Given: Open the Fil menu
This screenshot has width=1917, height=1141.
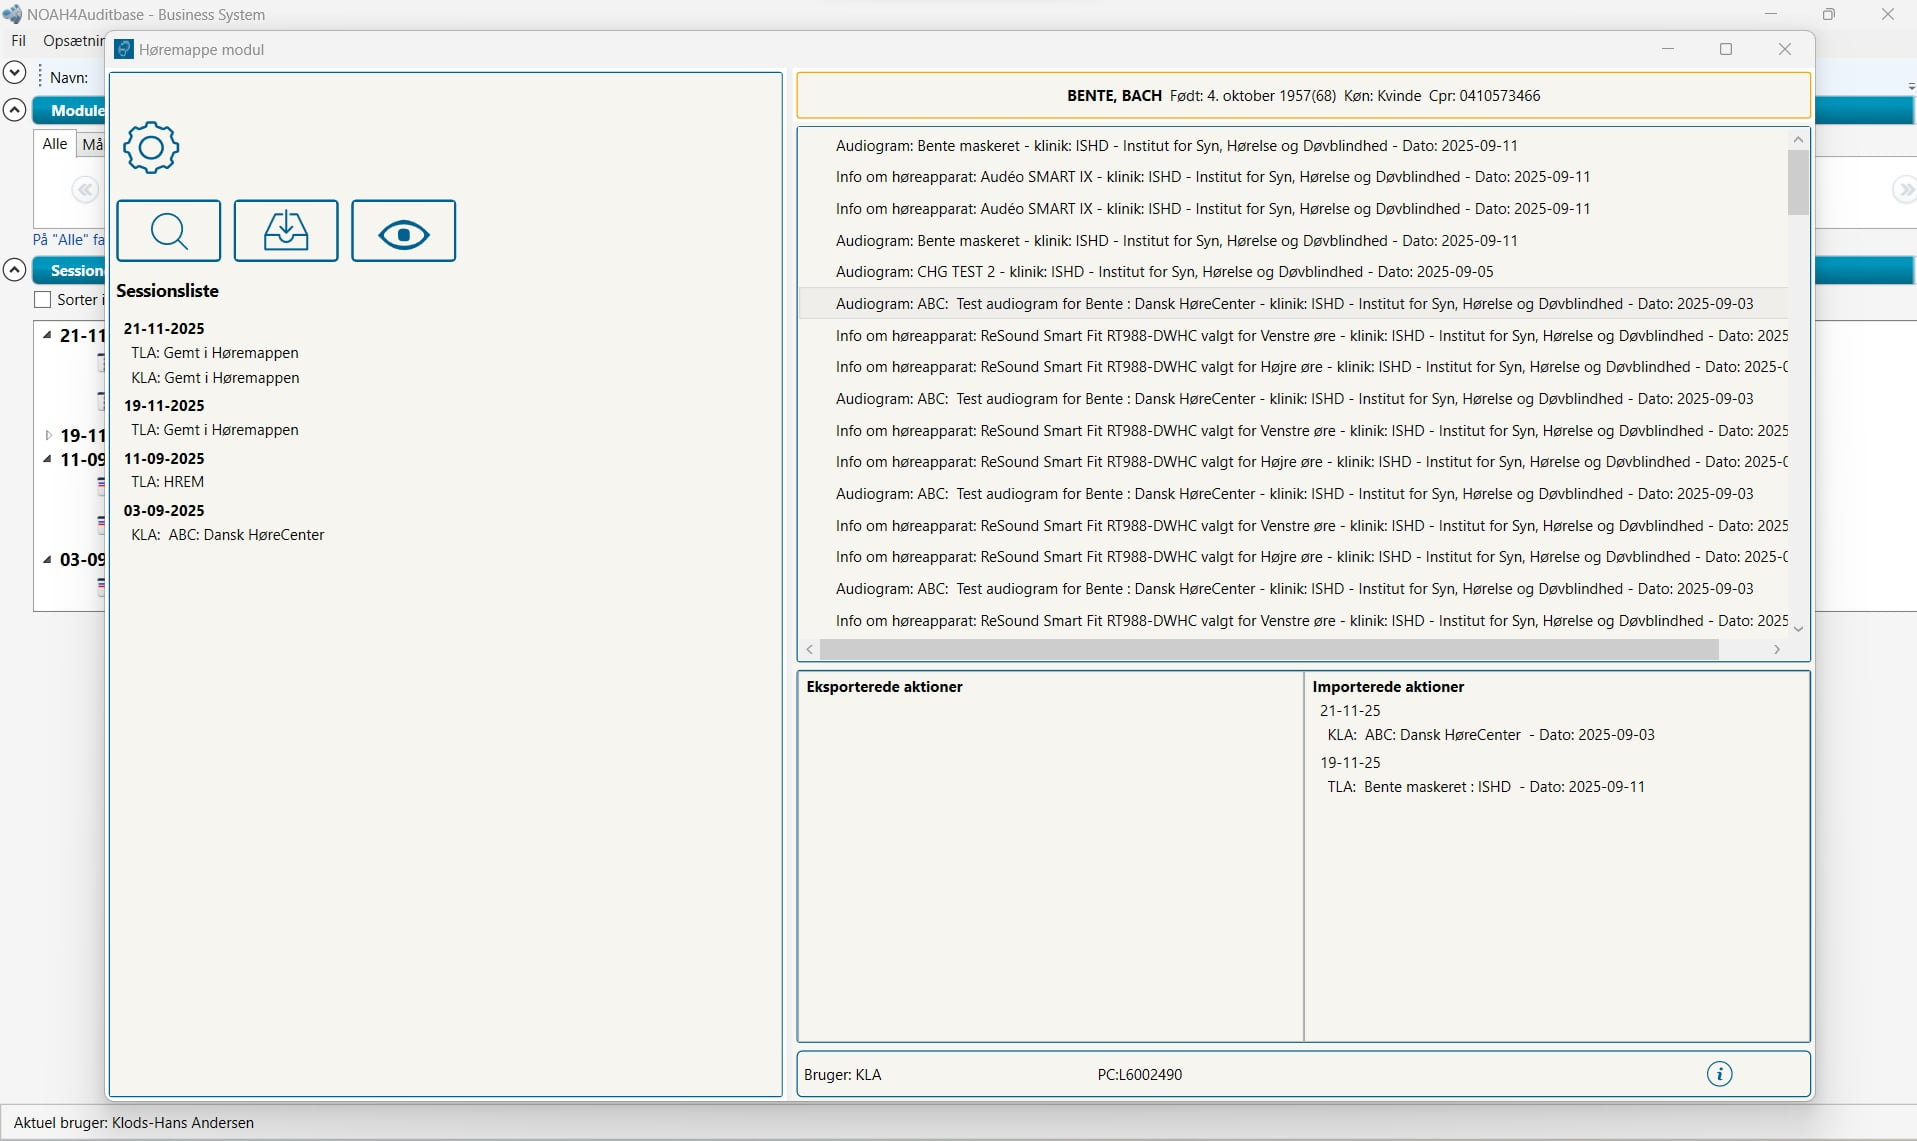Looking at the screenshot, I should [x=18, y=41].
